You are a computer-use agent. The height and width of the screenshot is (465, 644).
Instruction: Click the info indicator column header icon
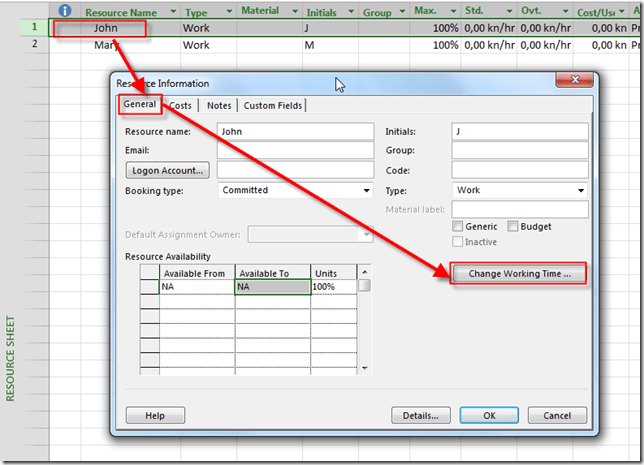click(66, 12)
